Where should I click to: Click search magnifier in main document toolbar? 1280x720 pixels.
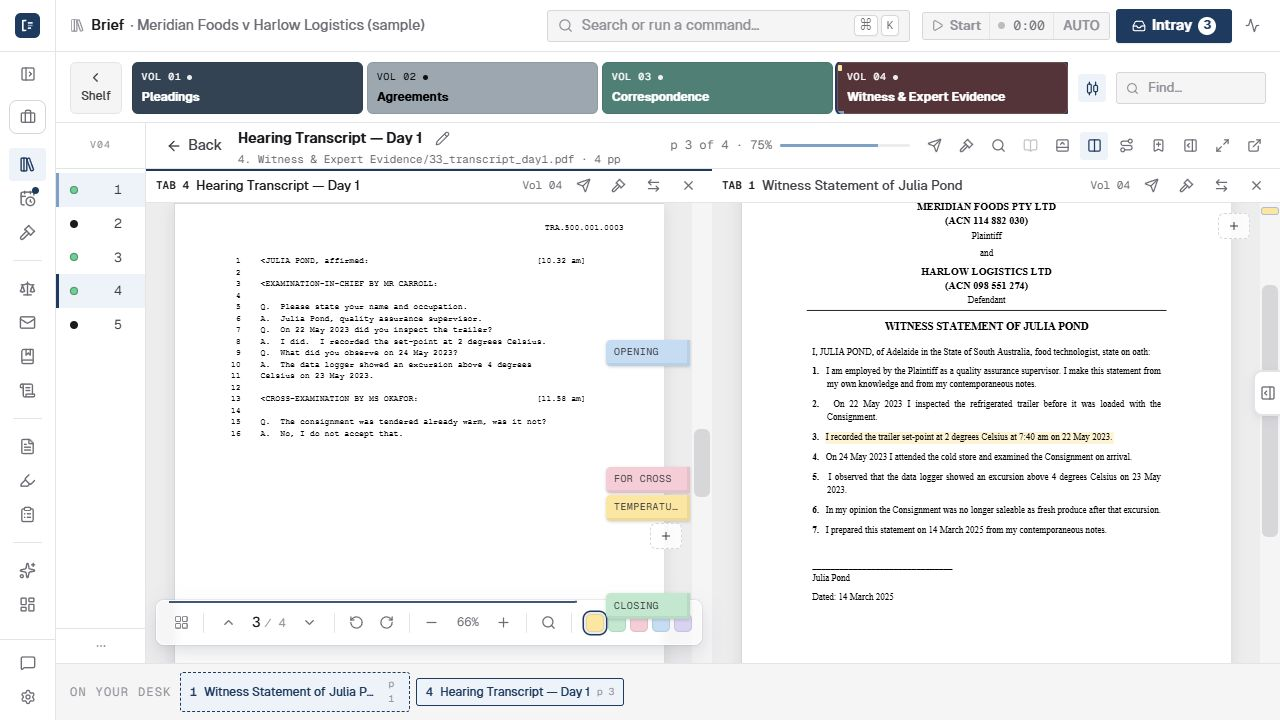(998, 146)
